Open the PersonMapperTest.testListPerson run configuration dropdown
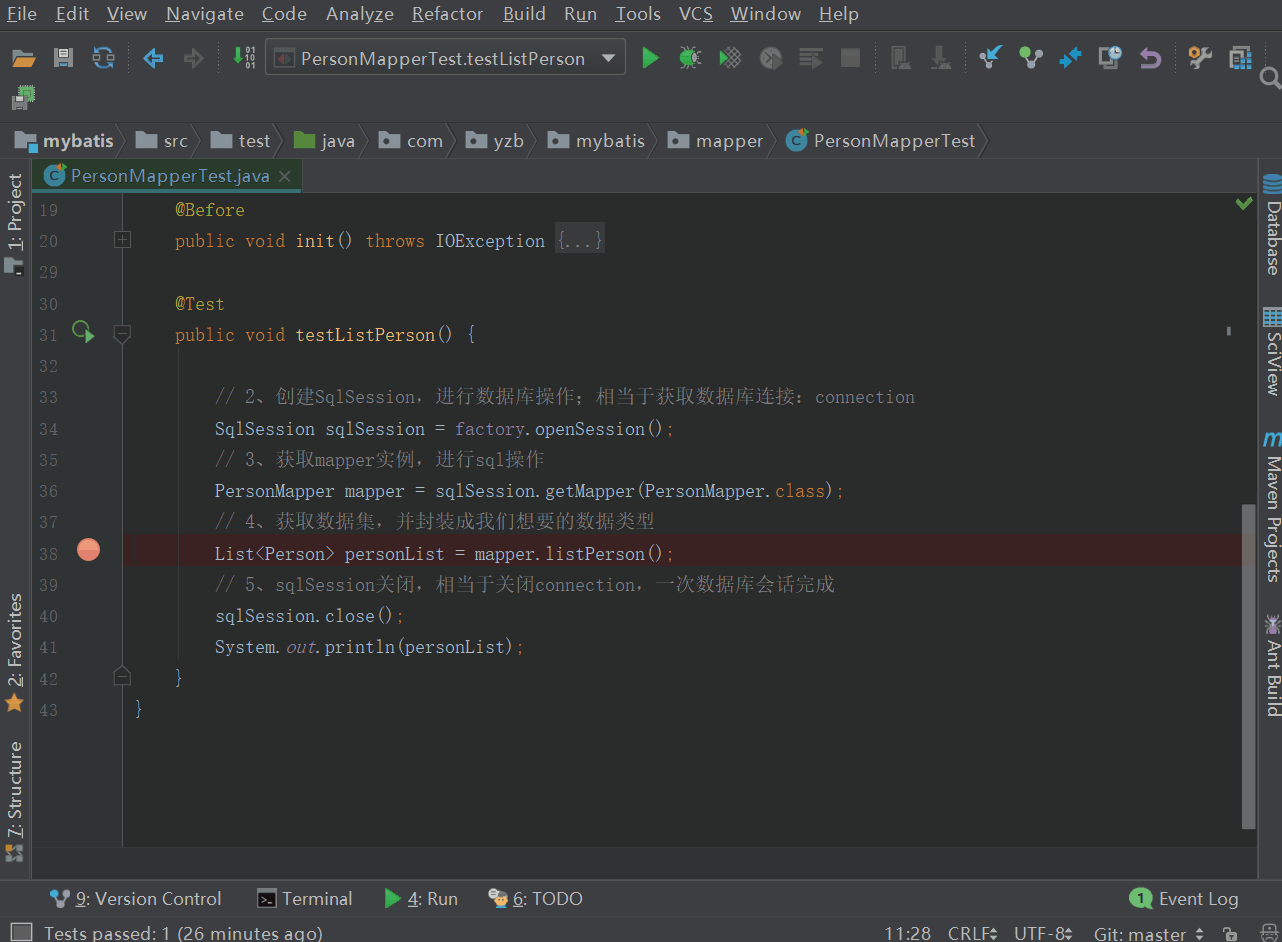 click(445, 58)
